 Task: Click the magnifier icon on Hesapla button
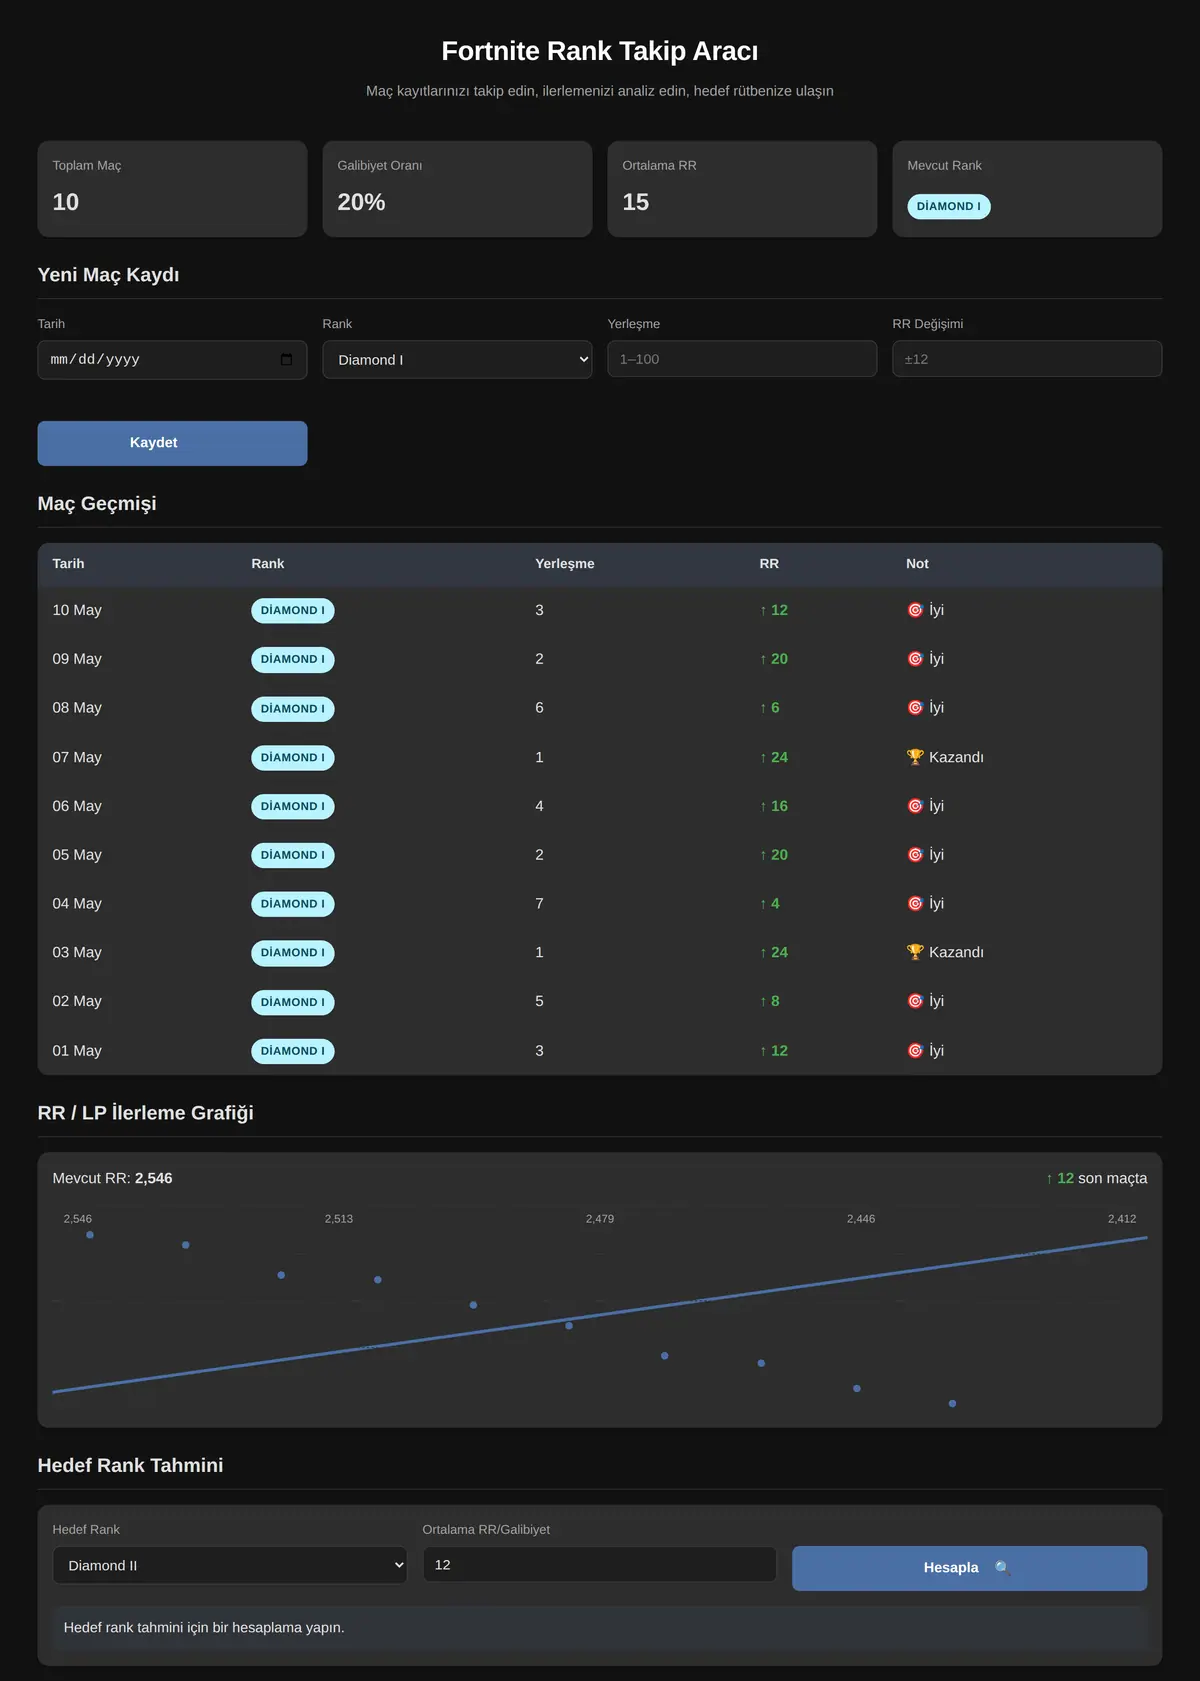click(x=1002, y=1568)
